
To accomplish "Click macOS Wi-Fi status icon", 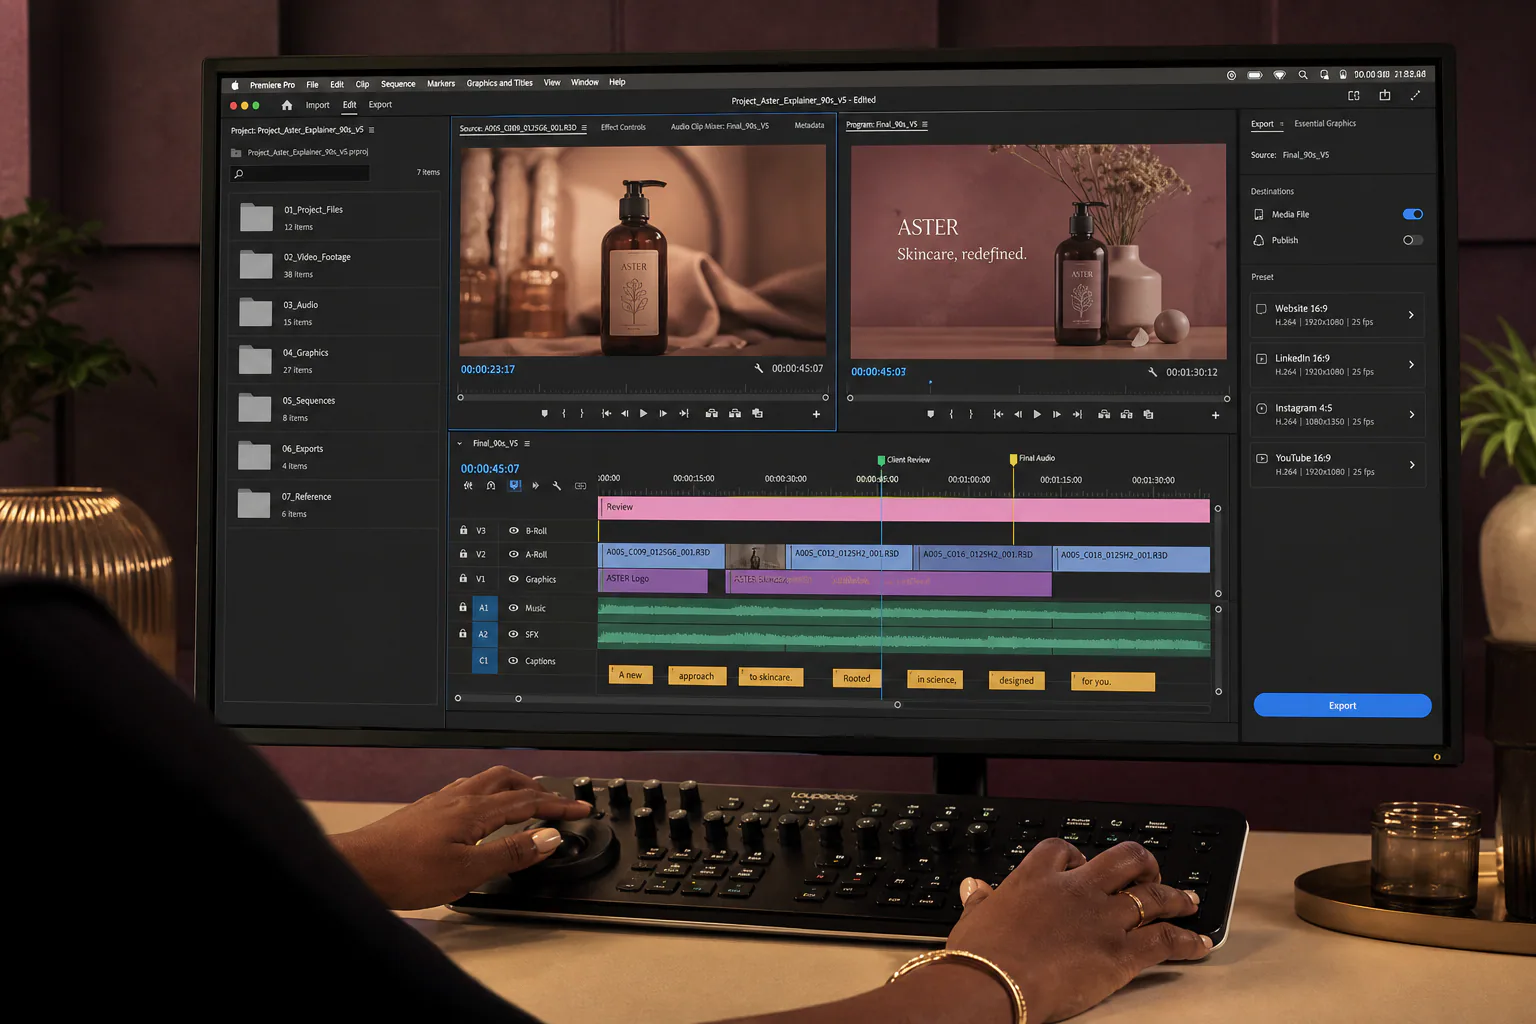I will point(1279,75).
